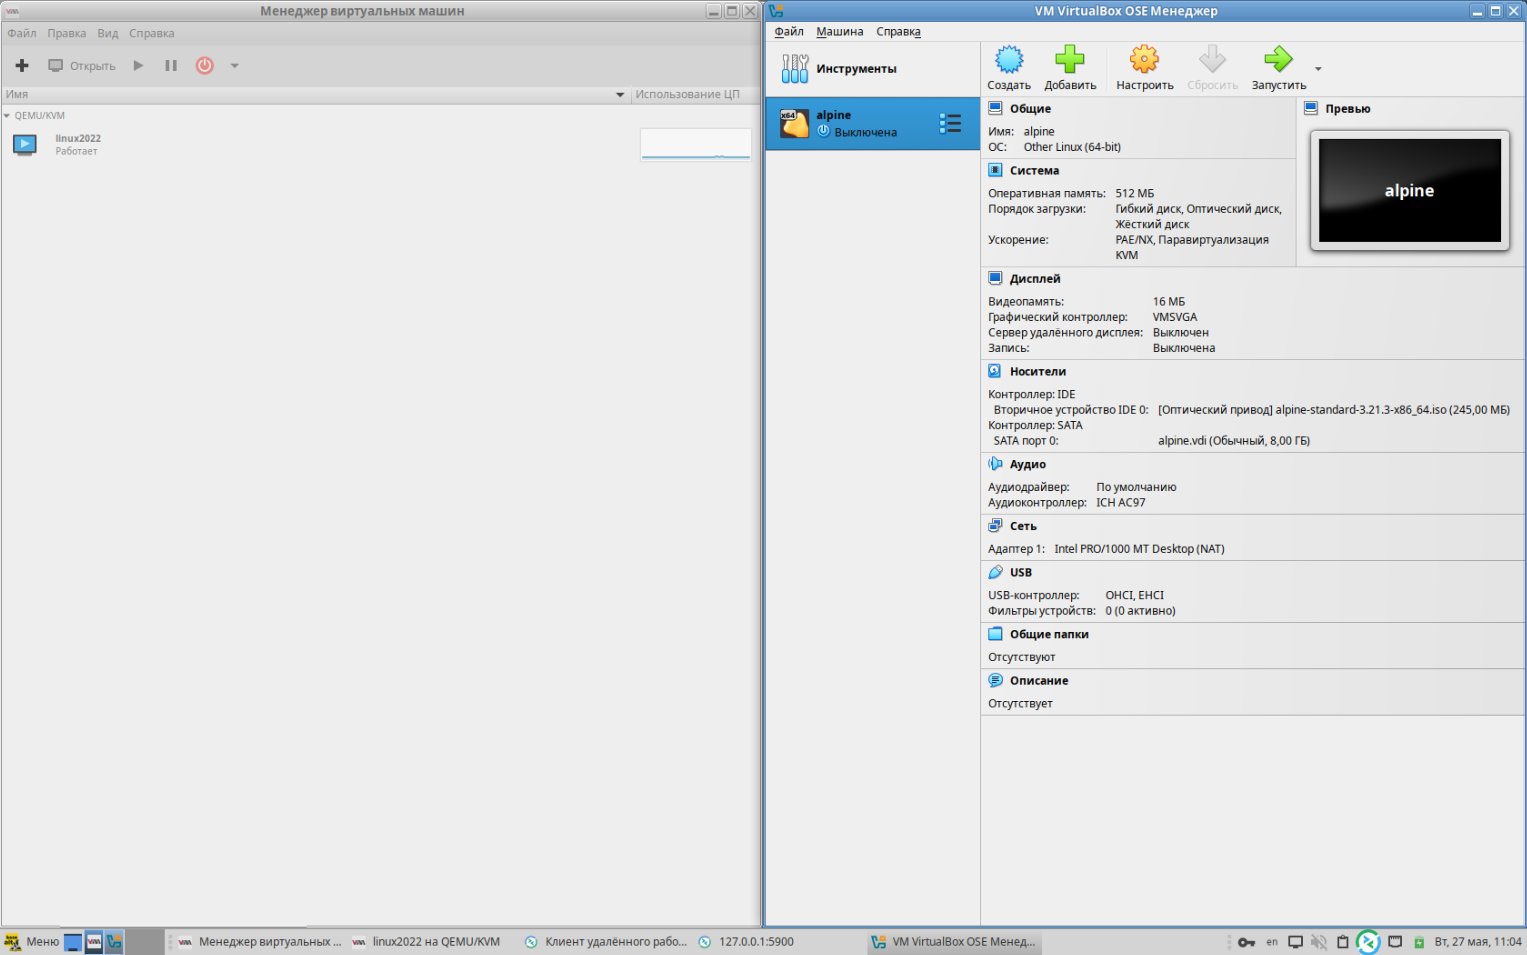This screenshot has height=955, width=1527.
Task: Switch to 127.0.0.1:5900 taskbar window
Action: click(747, 942)
